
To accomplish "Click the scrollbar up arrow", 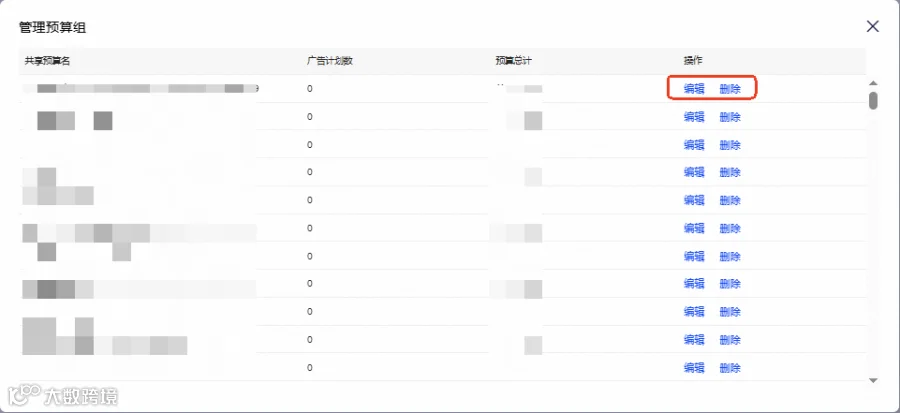I will pos(873,84).
